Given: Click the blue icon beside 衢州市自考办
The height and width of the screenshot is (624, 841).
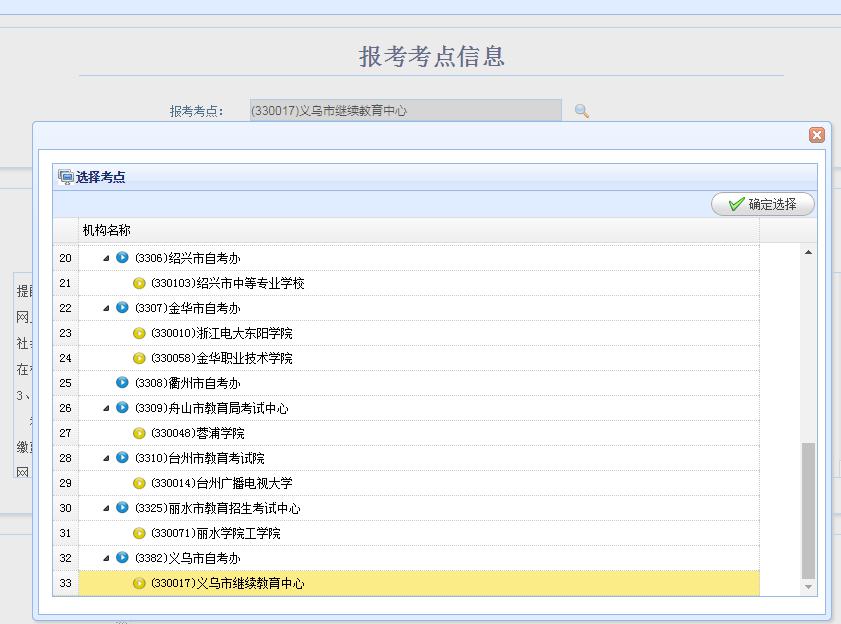Looking at the screenshot, I should [122, 383].
